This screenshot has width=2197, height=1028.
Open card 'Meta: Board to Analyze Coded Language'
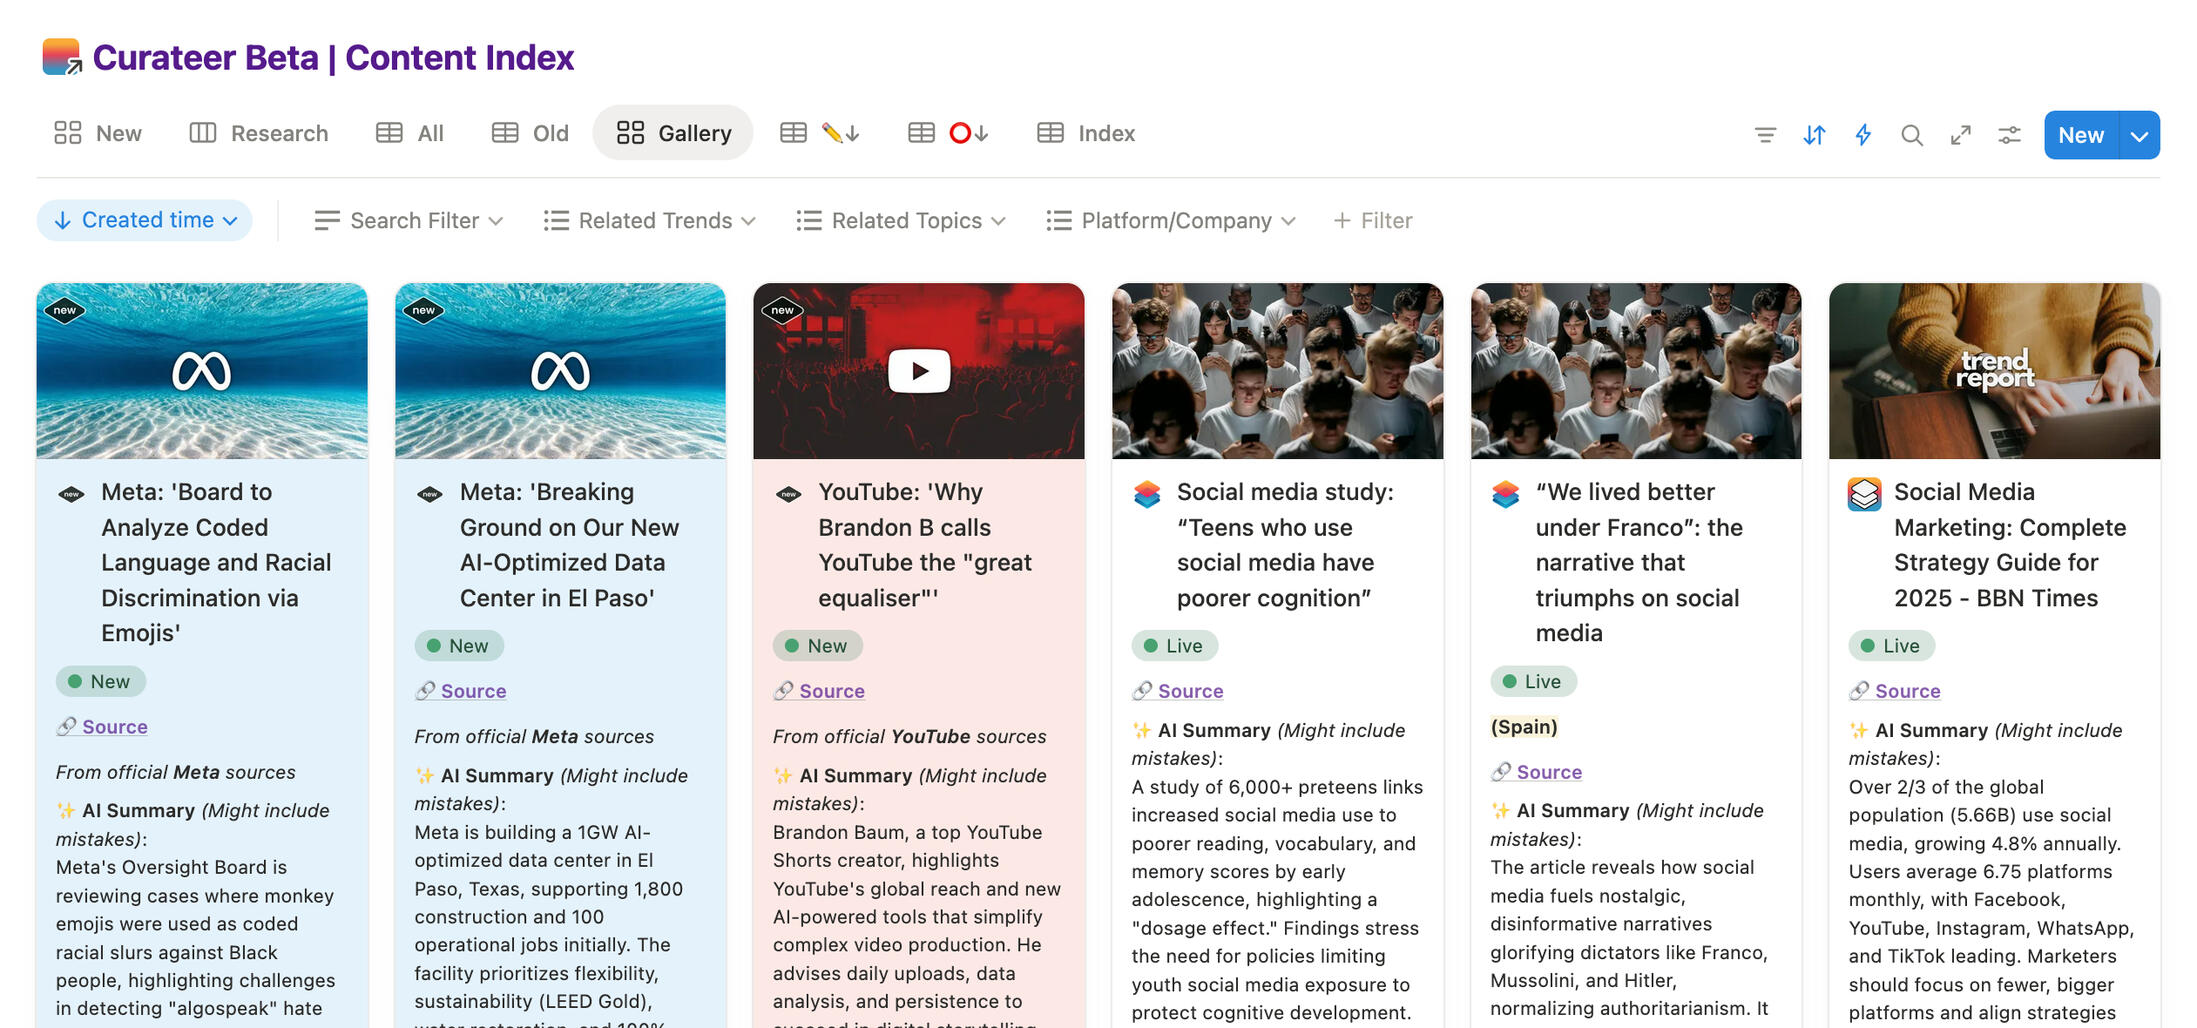click(x=216, y=562)
